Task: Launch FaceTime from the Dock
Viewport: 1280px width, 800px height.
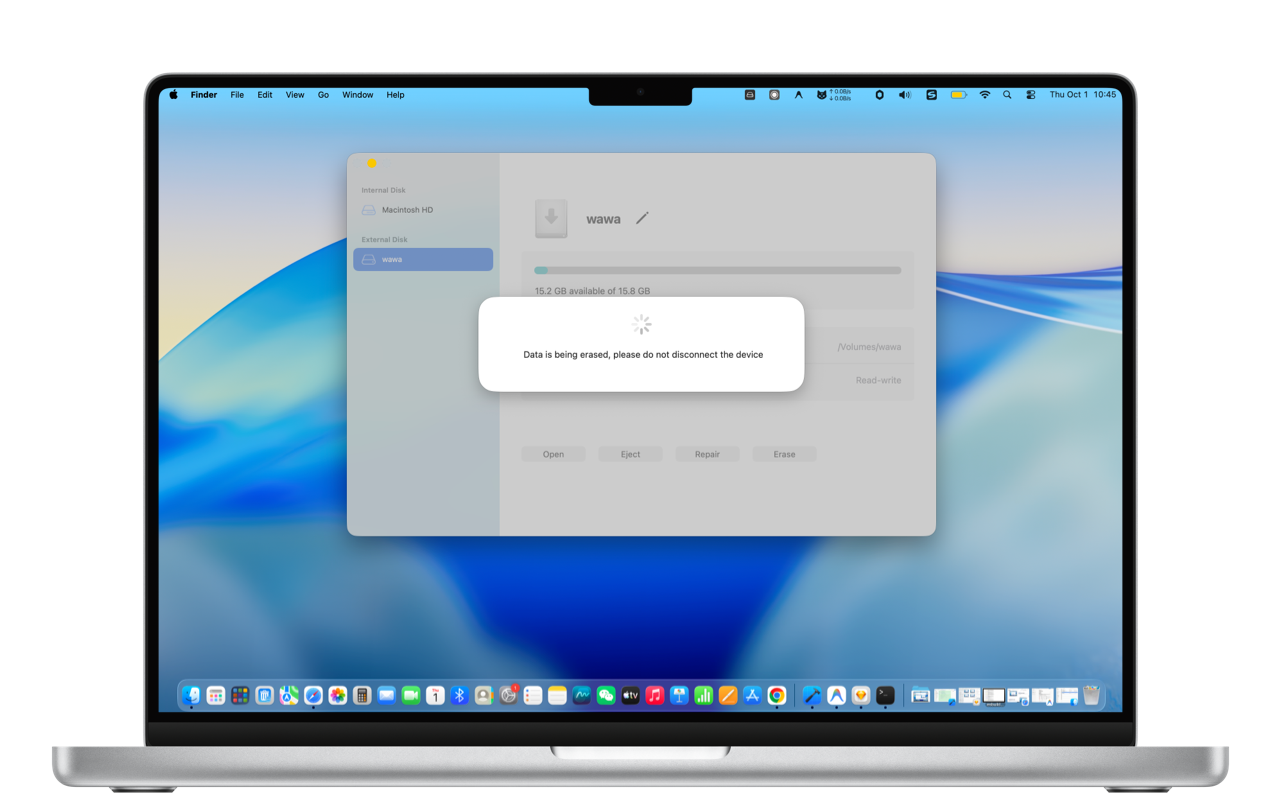Action: coord(411,695)
